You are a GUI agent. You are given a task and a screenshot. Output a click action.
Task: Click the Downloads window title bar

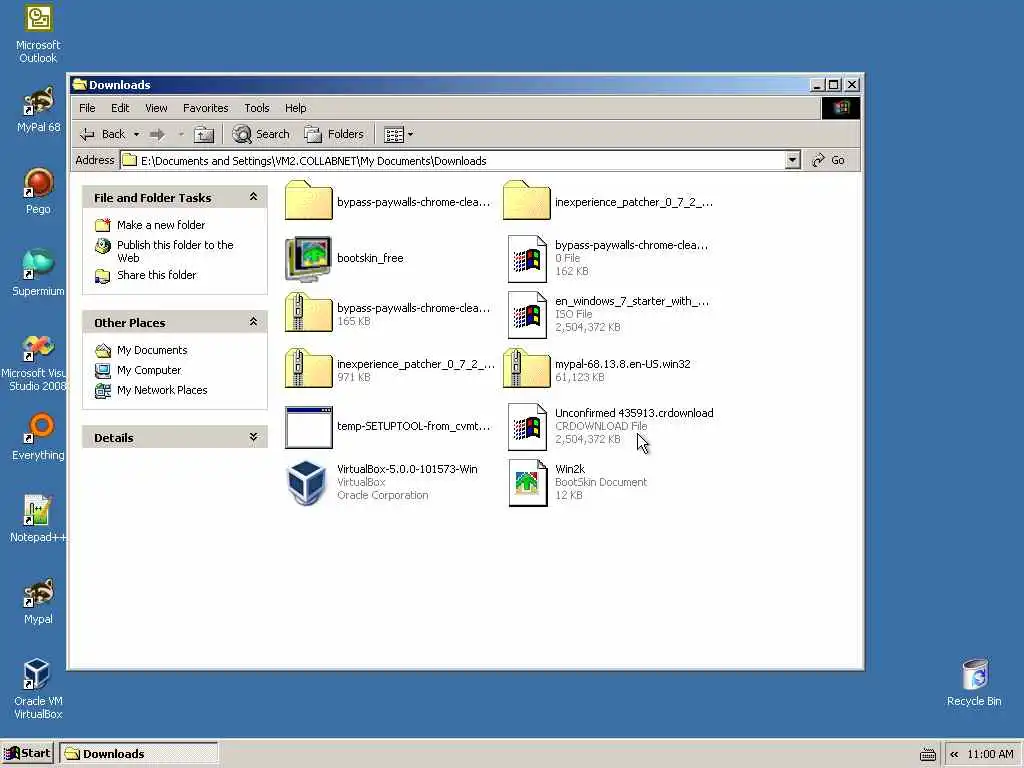441,85
